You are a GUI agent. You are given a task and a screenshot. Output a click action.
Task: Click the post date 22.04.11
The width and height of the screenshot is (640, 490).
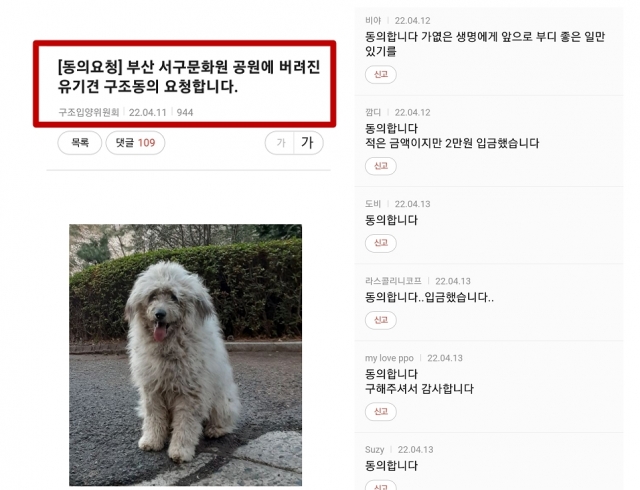tap(148, 112)
